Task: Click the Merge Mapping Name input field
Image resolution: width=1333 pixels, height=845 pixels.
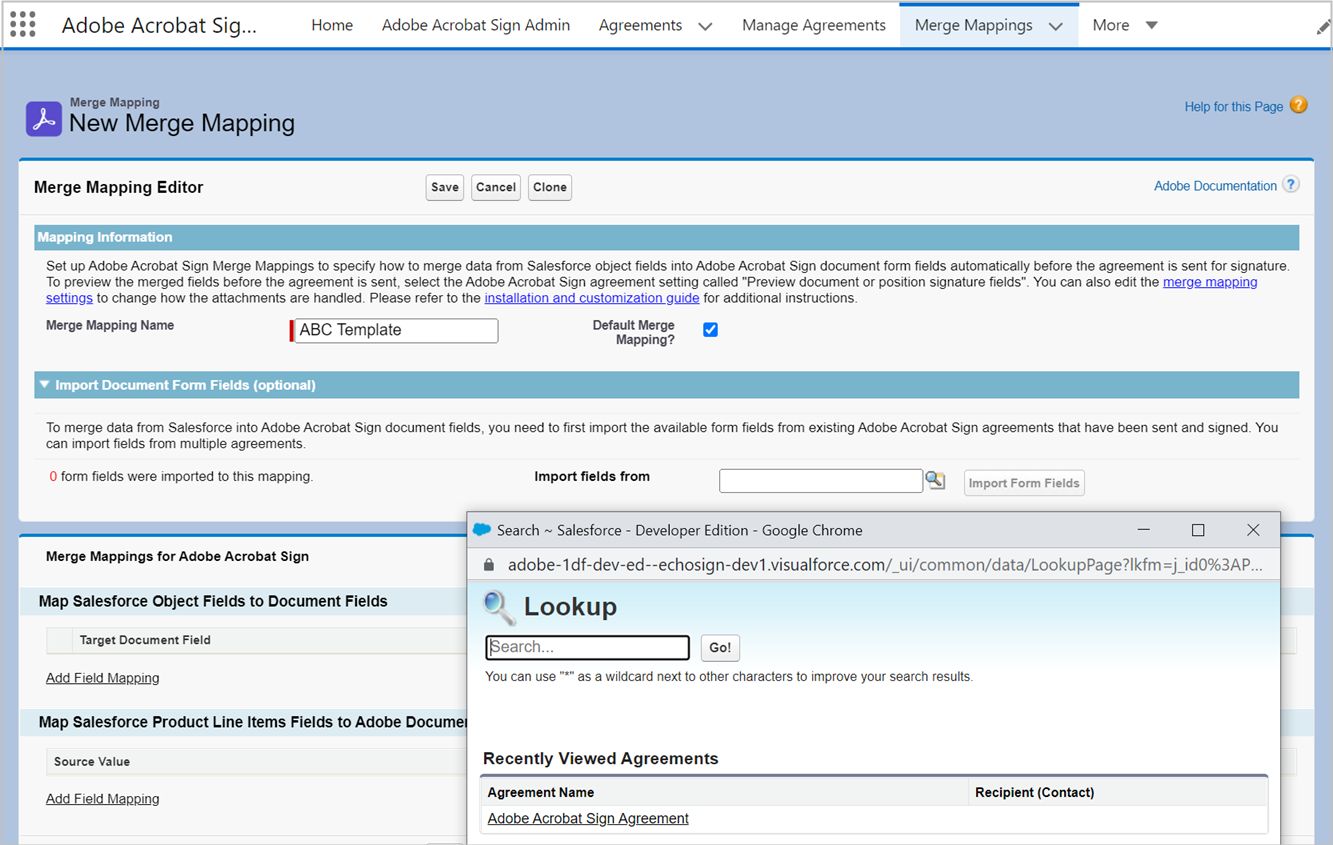Action: click(396, 331)
